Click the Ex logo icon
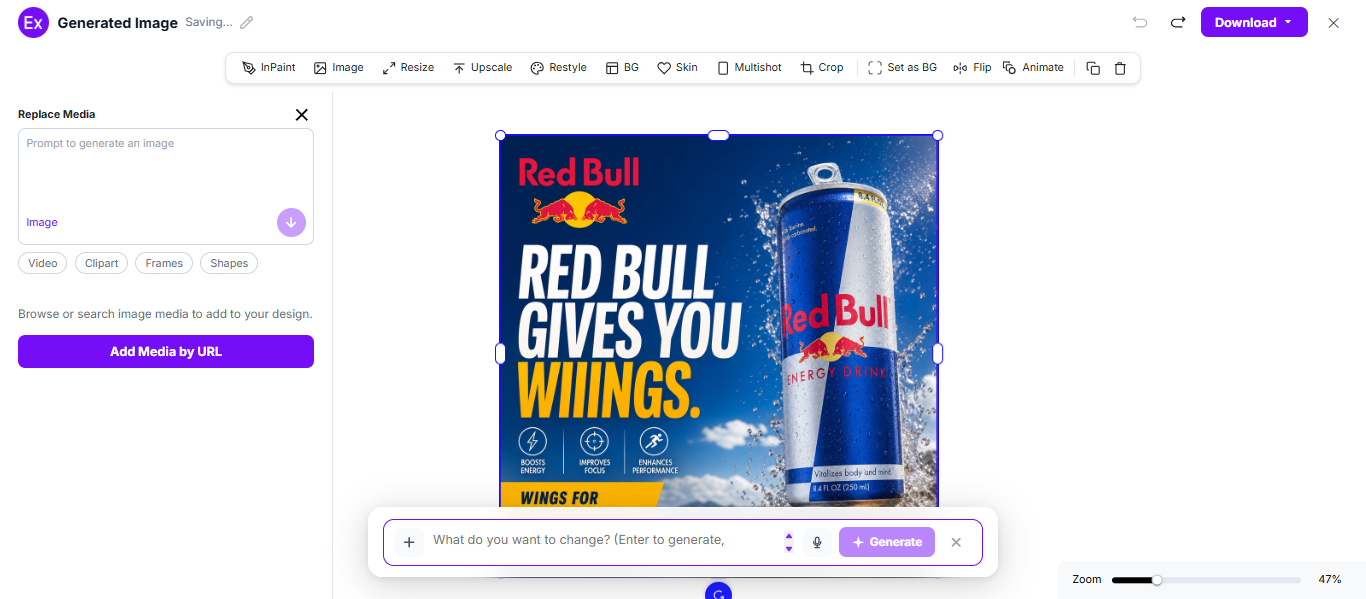Image resolution: width=1366 pixels, height=599 pixels. 33,22
